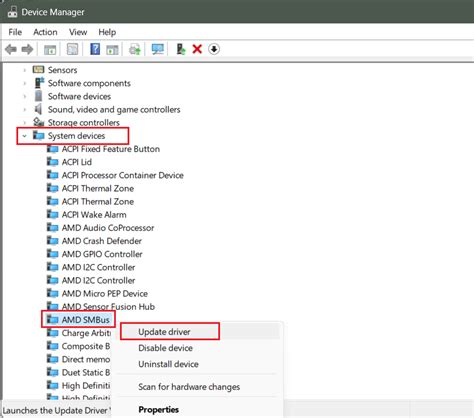Select the AMD SMBus device label

pyautogui.click(x=86, y=320)
